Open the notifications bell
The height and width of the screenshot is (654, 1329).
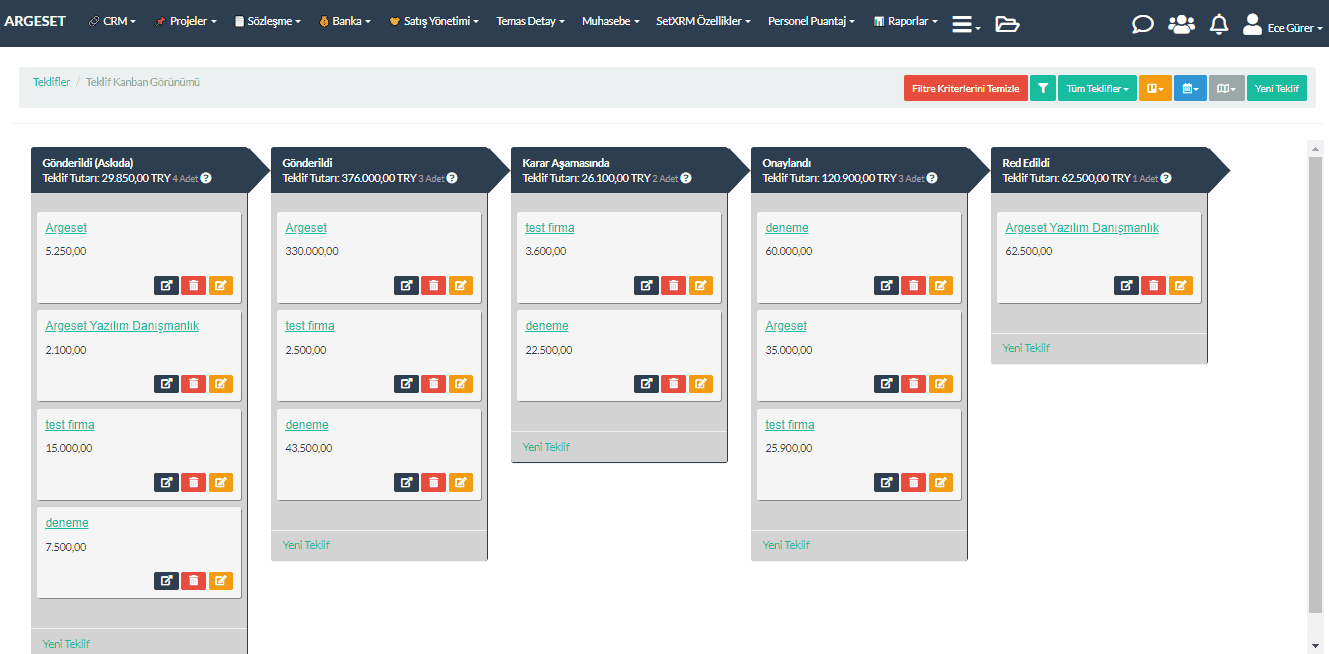1218,24
